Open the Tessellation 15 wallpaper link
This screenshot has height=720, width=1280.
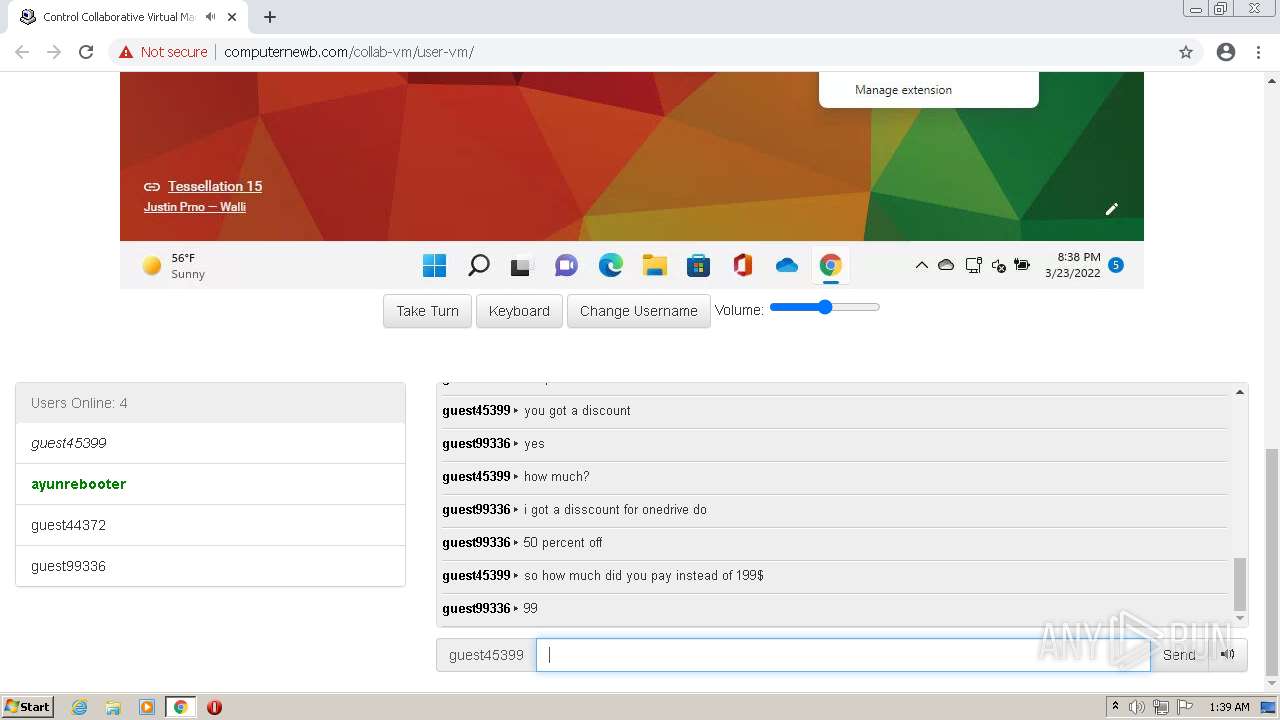tap(215, 186)
